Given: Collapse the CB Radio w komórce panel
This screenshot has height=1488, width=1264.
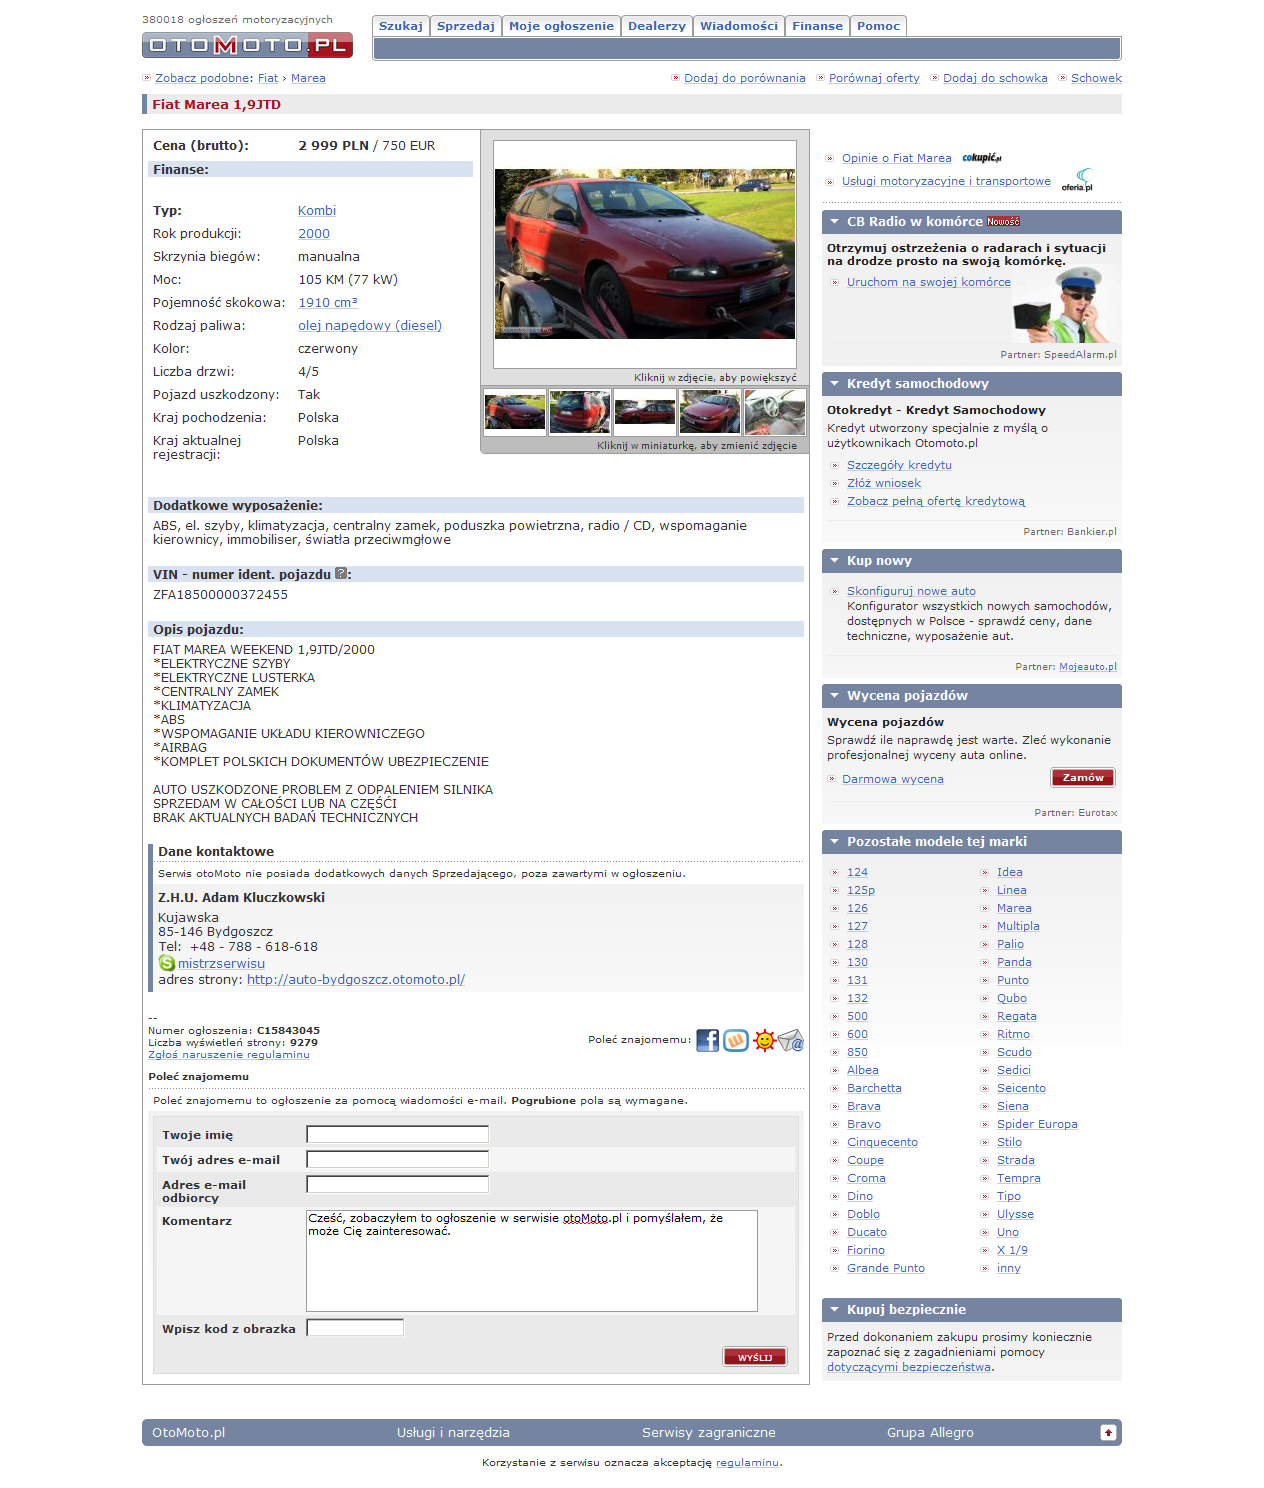Looking at the screenshot, I should [x=834, y=222].
